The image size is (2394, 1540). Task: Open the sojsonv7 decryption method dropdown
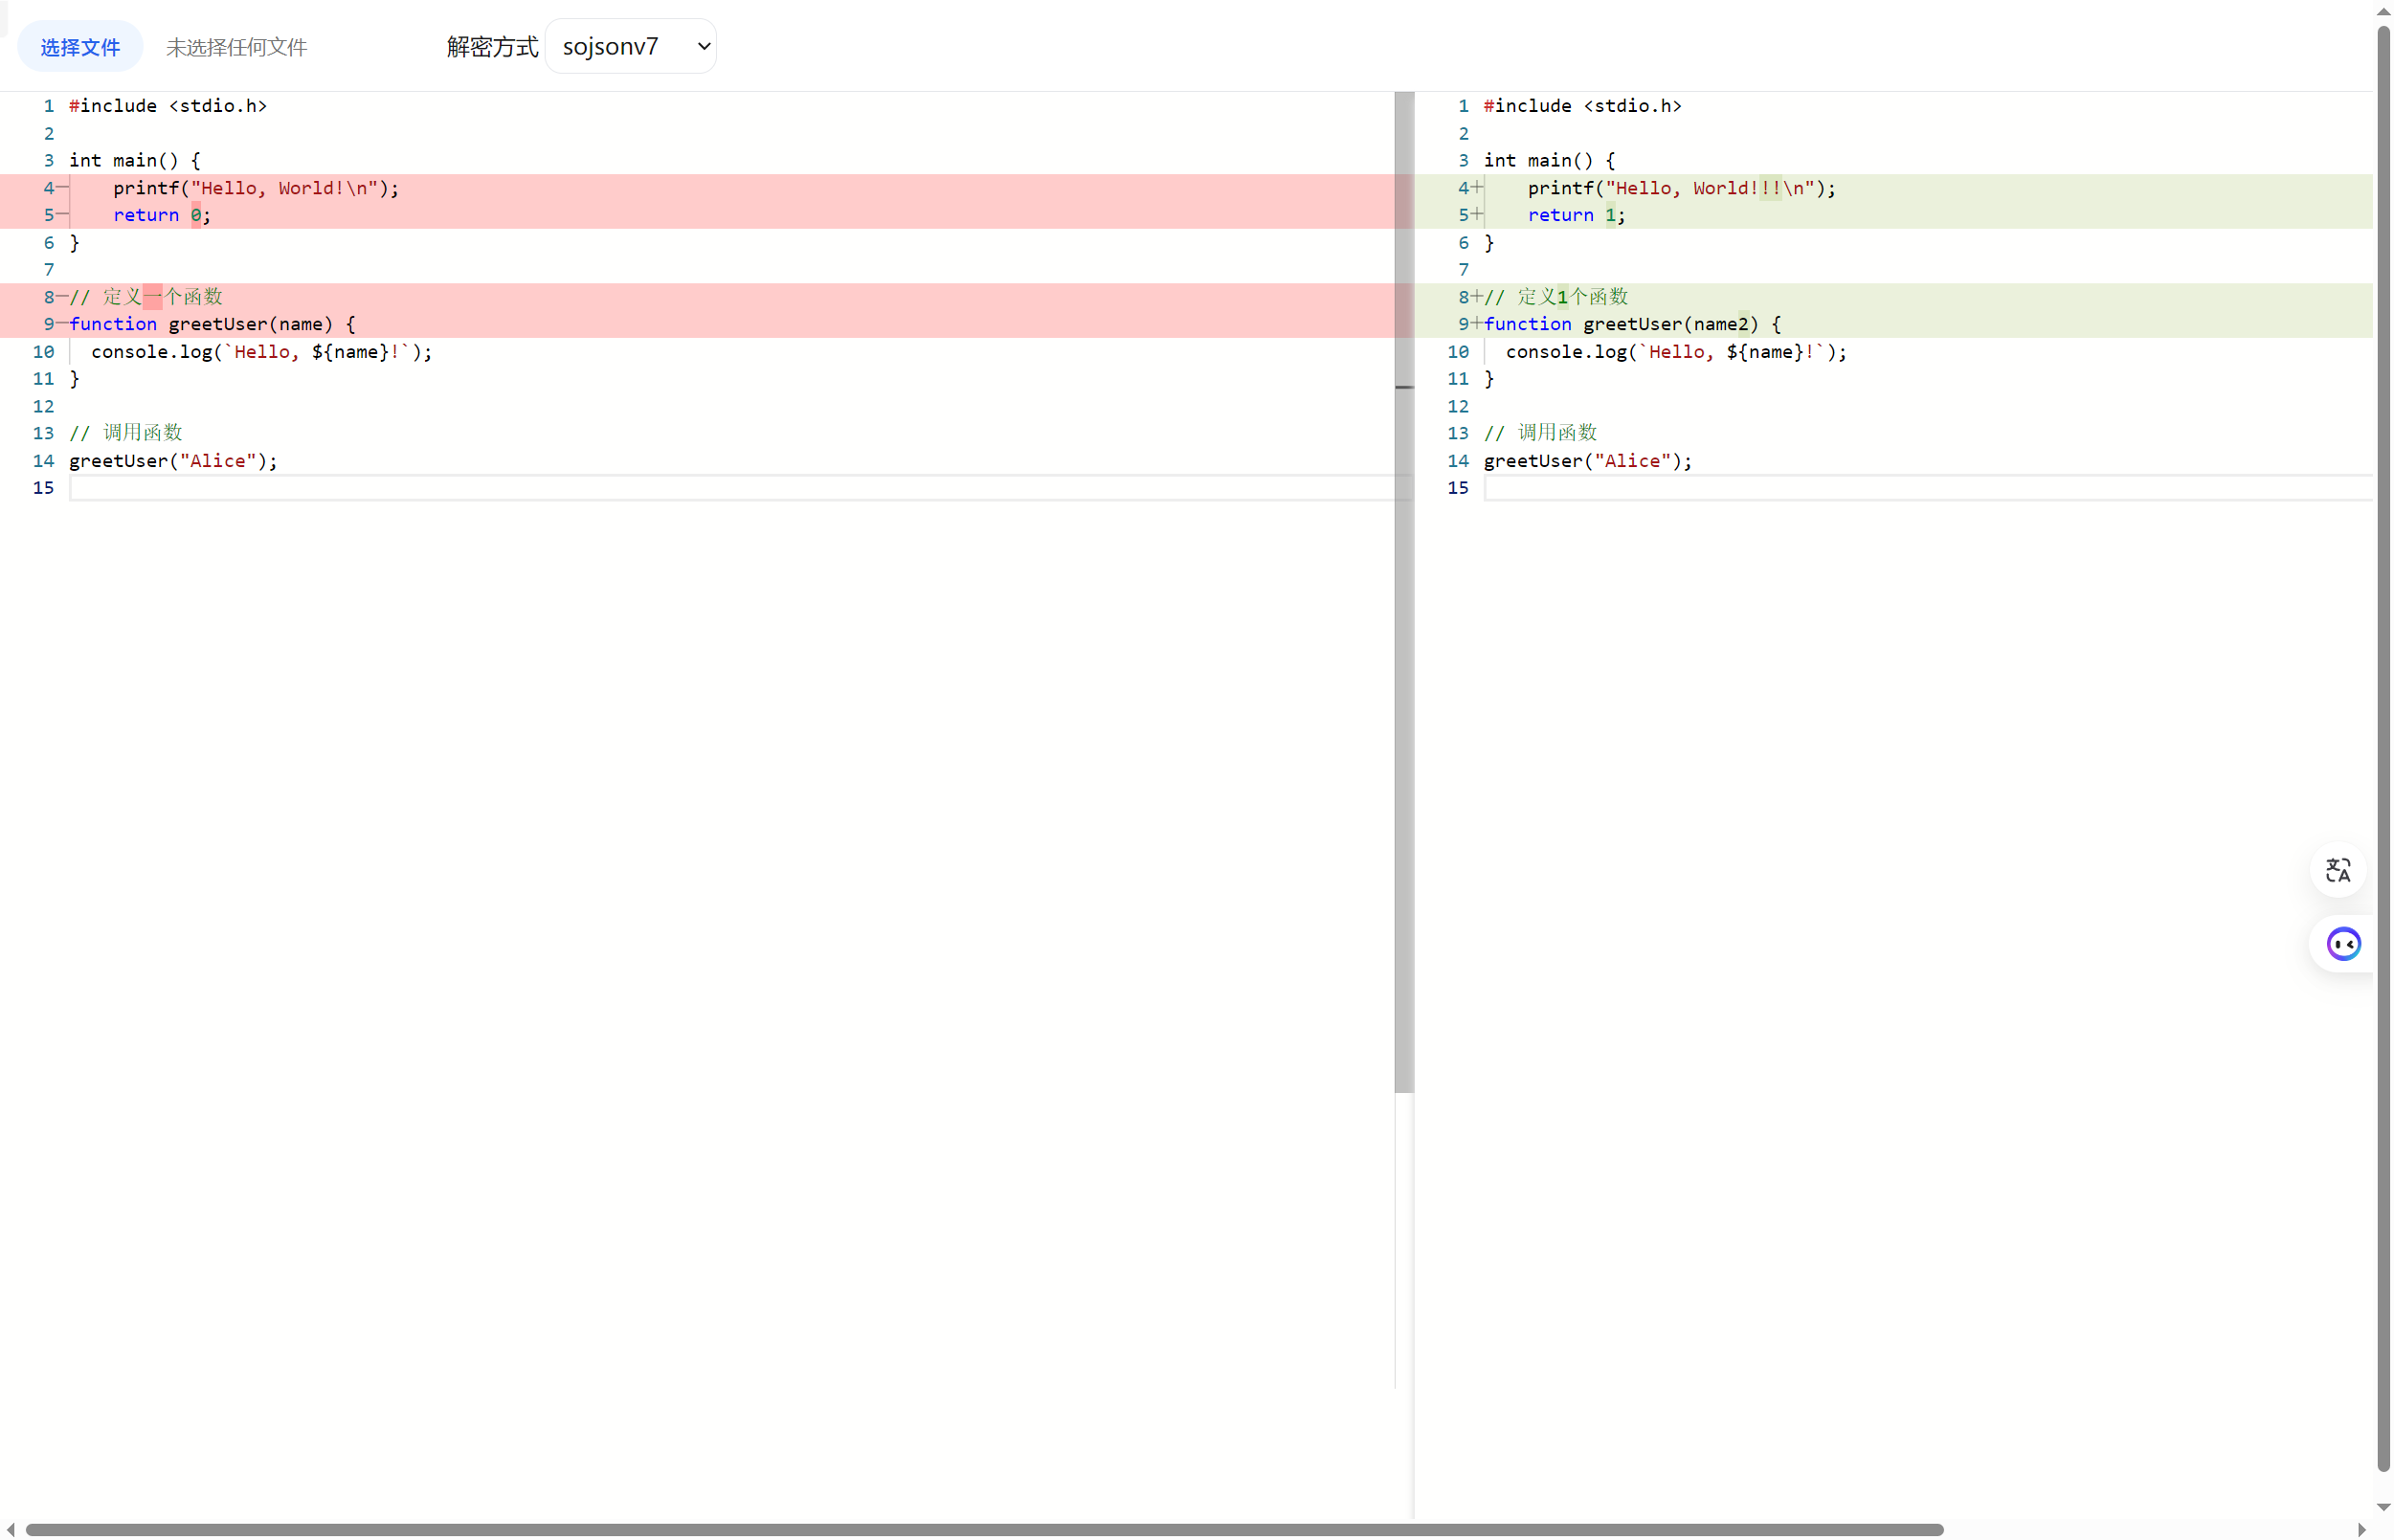pyautogui.click(x=631, y=46)
